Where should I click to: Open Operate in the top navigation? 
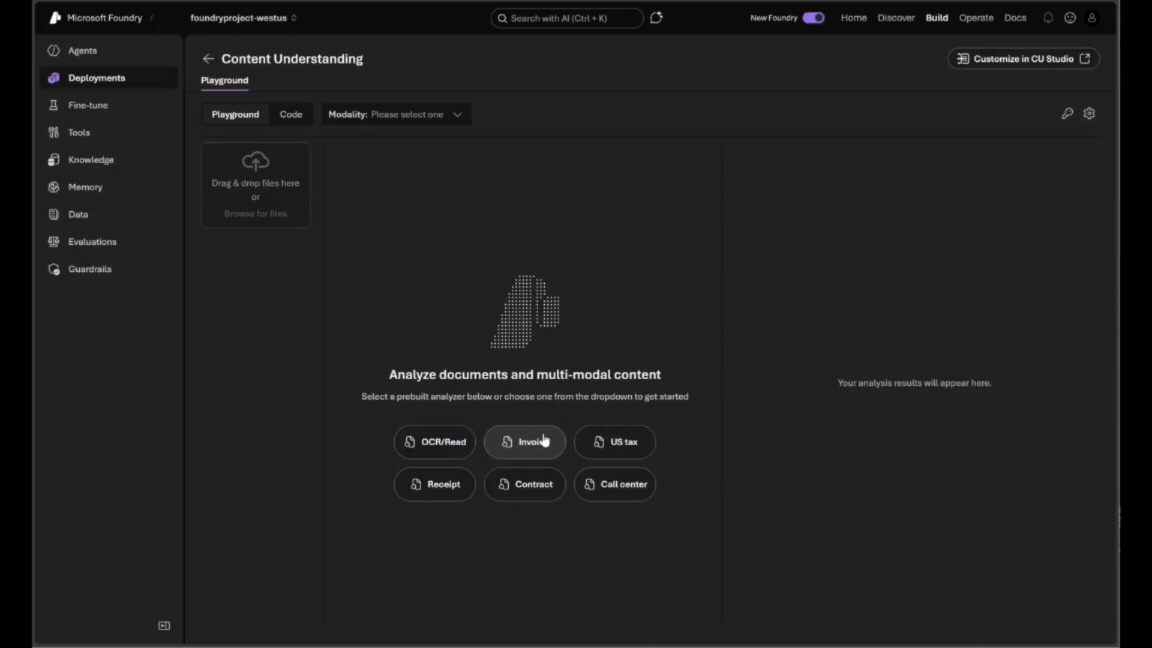976,18
